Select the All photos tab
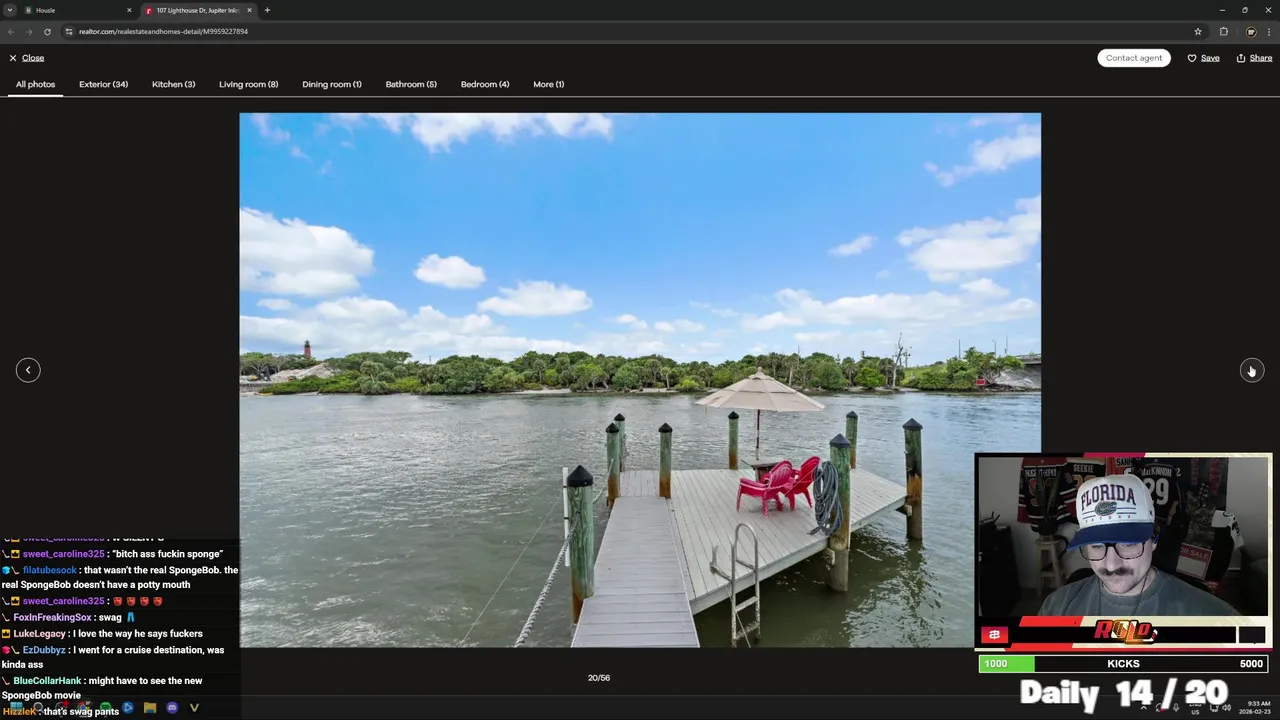 point(35,84)
